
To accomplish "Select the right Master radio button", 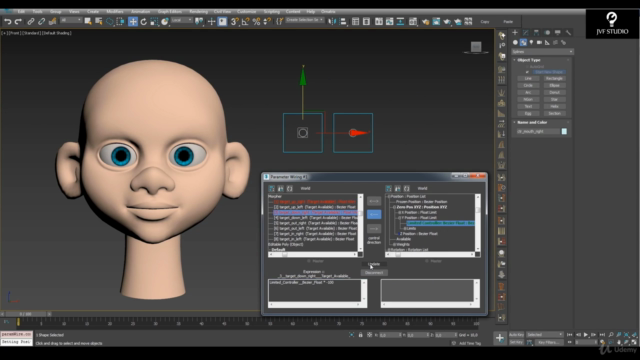I will coord(427,261).
